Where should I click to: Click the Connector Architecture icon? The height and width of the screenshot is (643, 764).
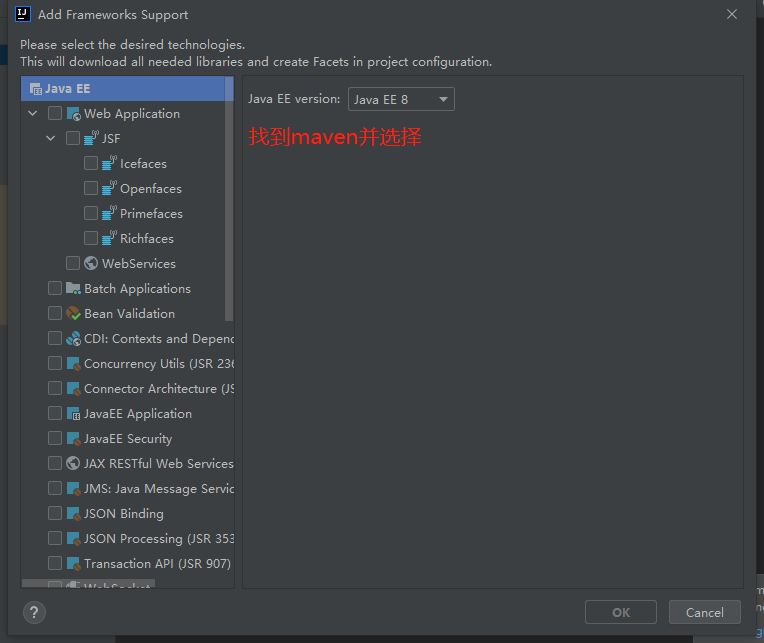tap(74, 389)
